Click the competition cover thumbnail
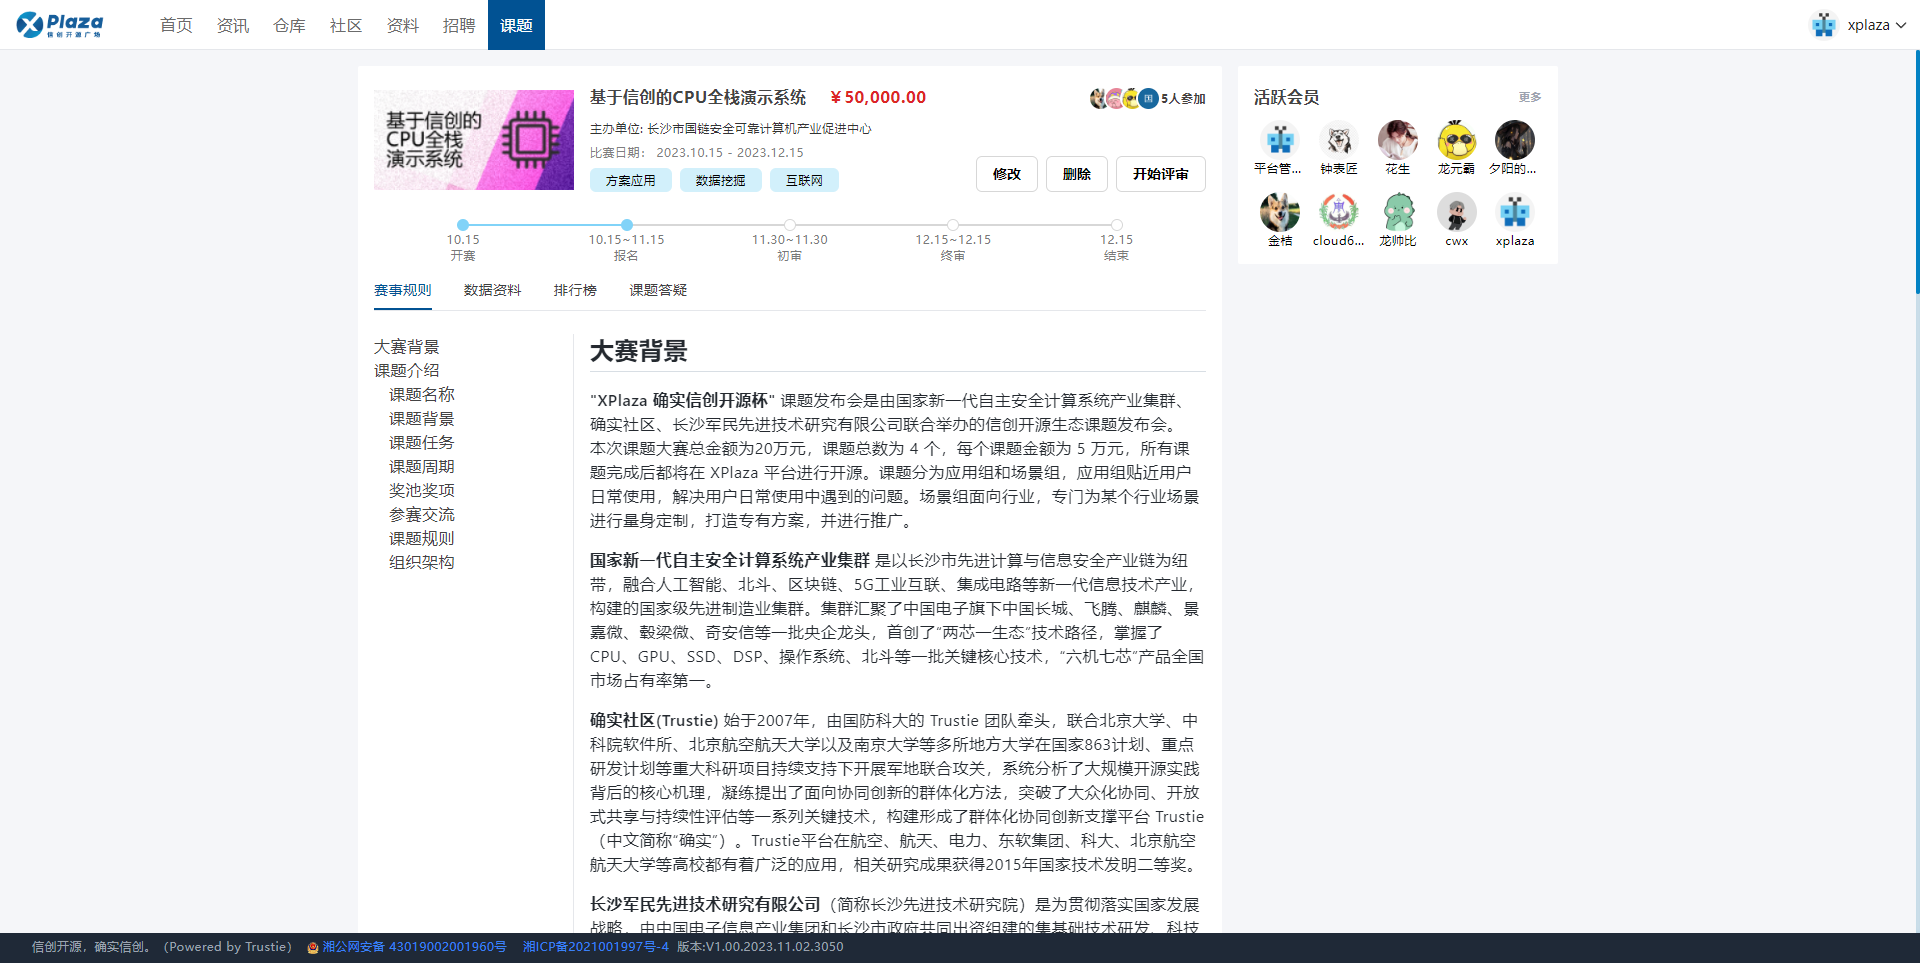 point(474,140)
